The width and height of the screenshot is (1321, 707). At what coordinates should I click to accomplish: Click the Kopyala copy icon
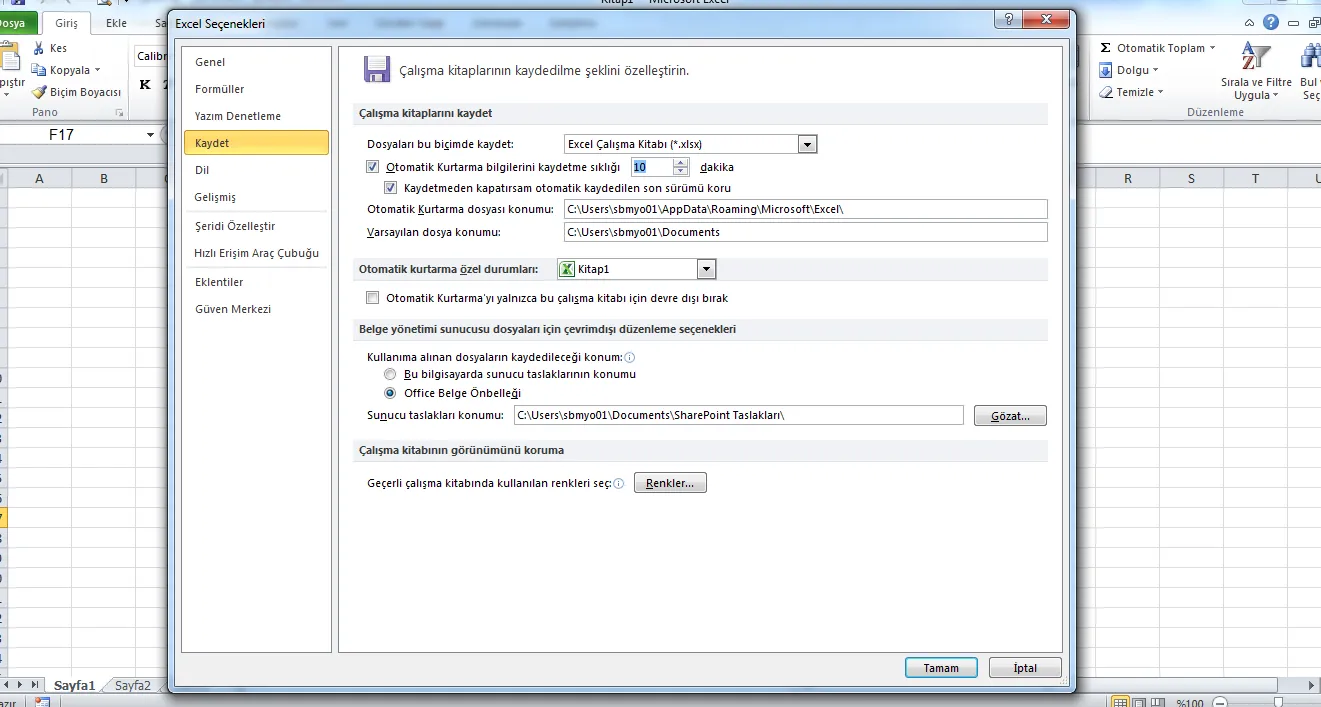[39, 70]
